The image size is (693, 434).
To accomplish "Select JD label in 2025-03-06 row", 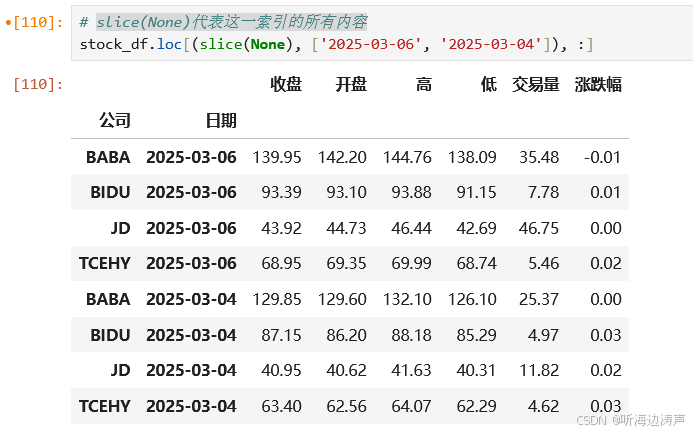I will 121,228.
